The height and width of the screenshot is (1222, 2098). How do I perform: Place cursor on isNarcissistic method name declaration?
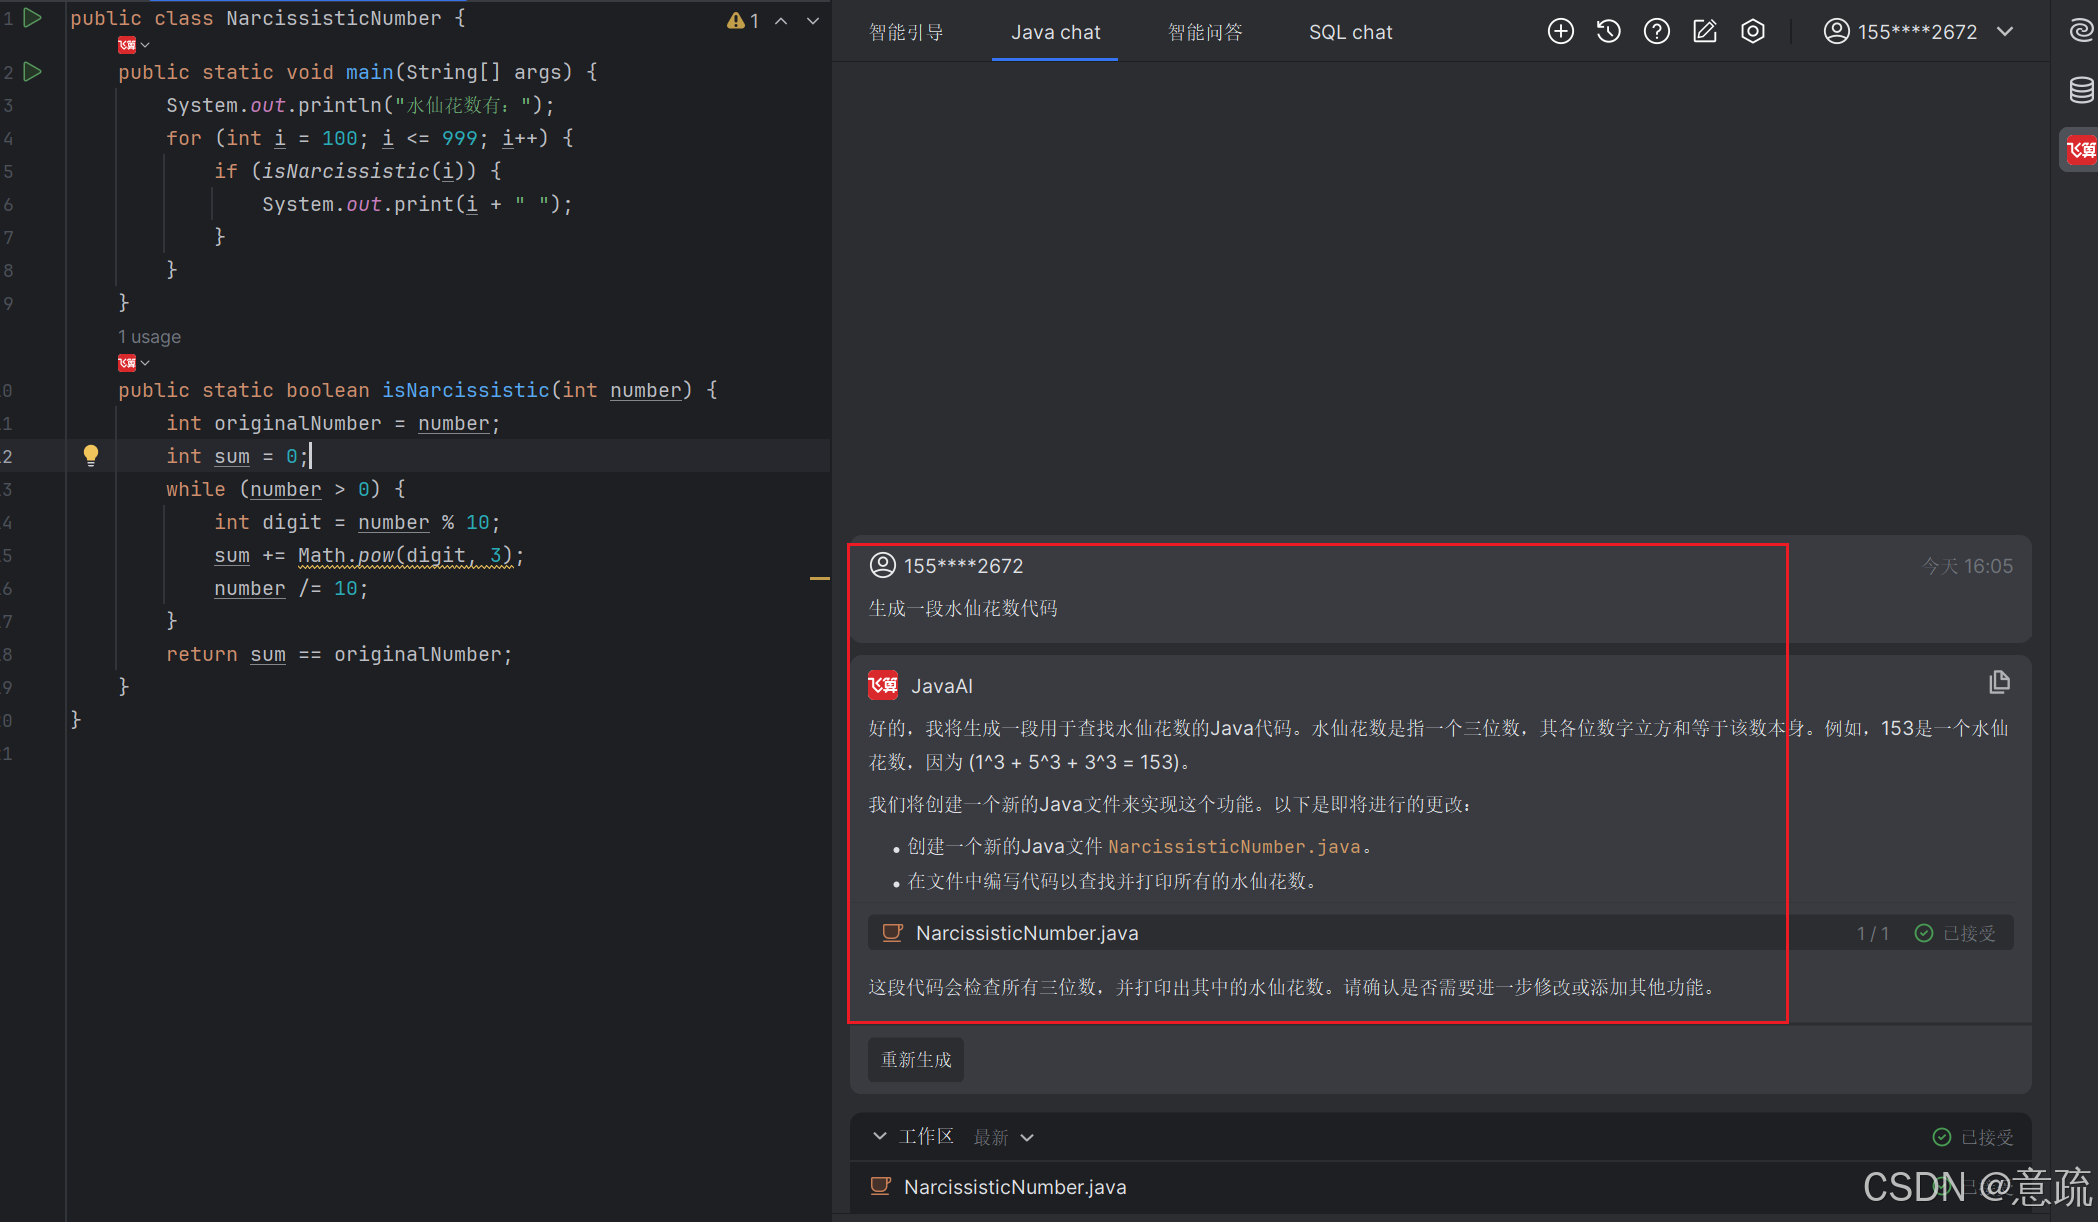(466, 390)
